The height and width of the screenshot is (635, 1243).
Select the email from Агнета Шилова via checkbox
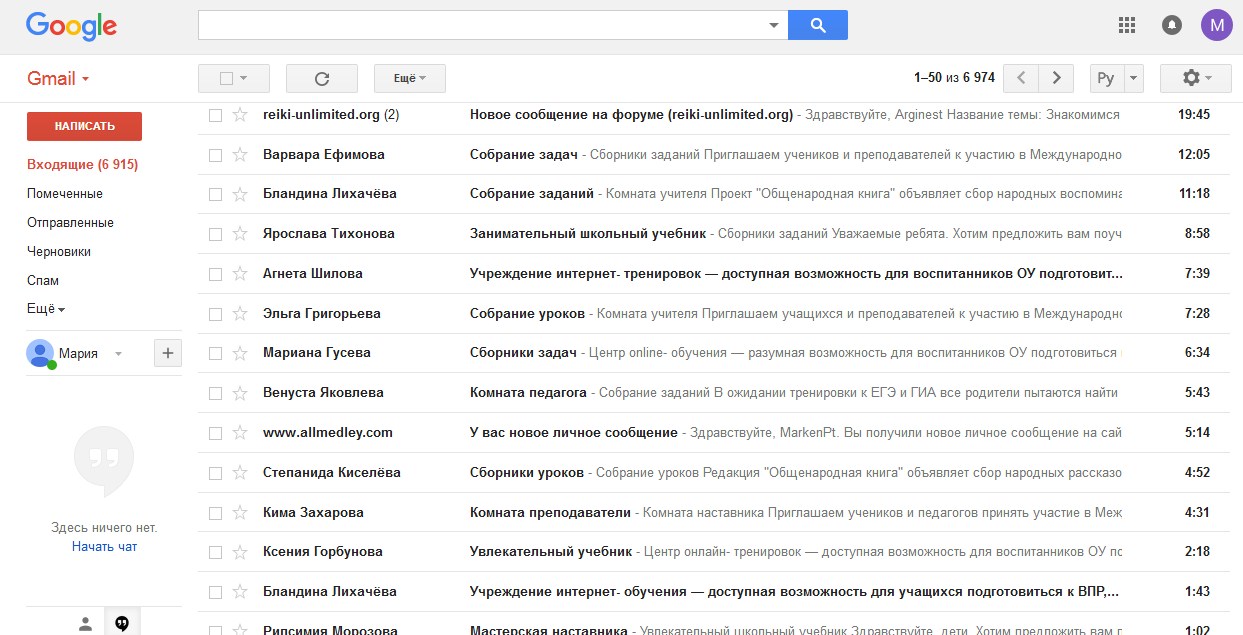point(215,274)
